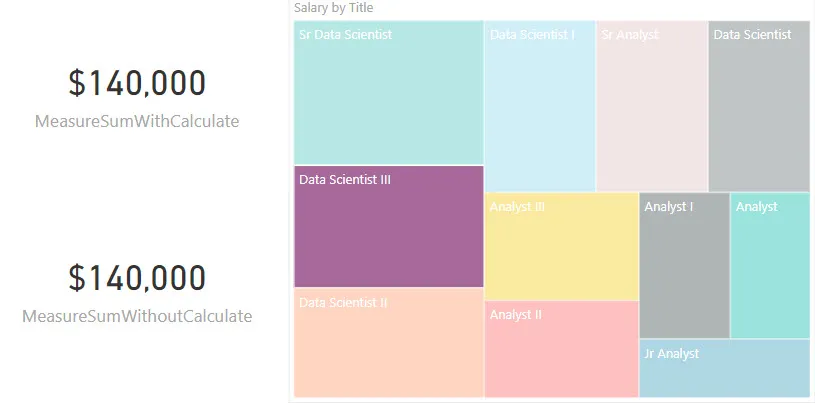Click the 'Sr Data Scientist' label text
The height and width of the screenshot is (403, 815).
point(345,35)
